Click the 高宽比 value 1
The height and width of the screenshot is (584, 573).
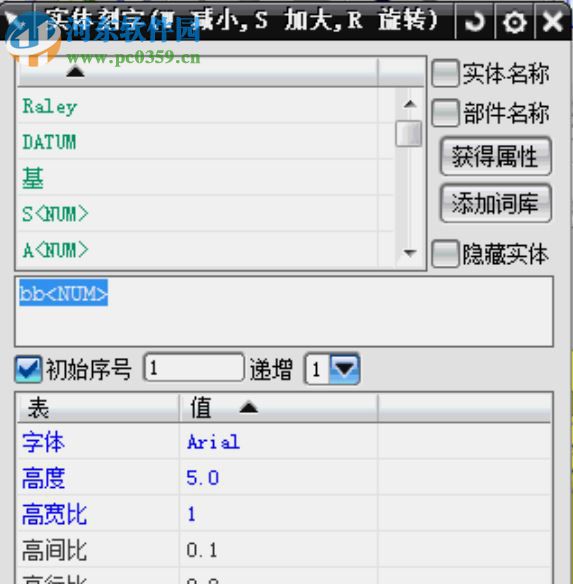(191, 514)
